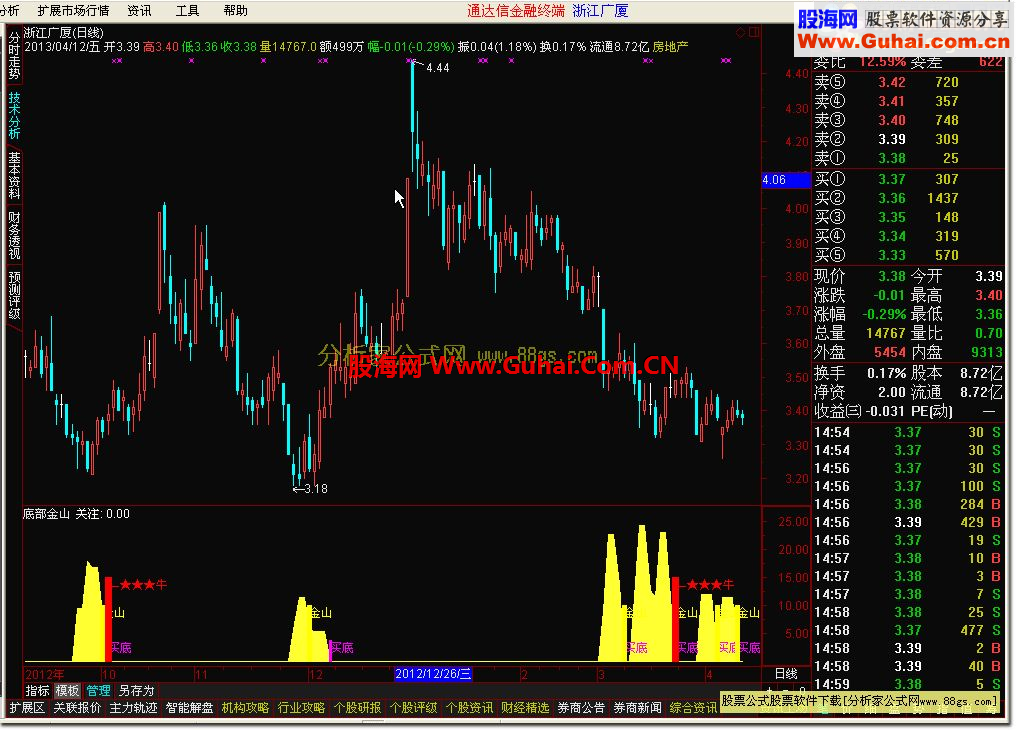The image size is (1016, 730).
Task: Select the 卖③ order row at 3.40
Action: pos(908,120)
